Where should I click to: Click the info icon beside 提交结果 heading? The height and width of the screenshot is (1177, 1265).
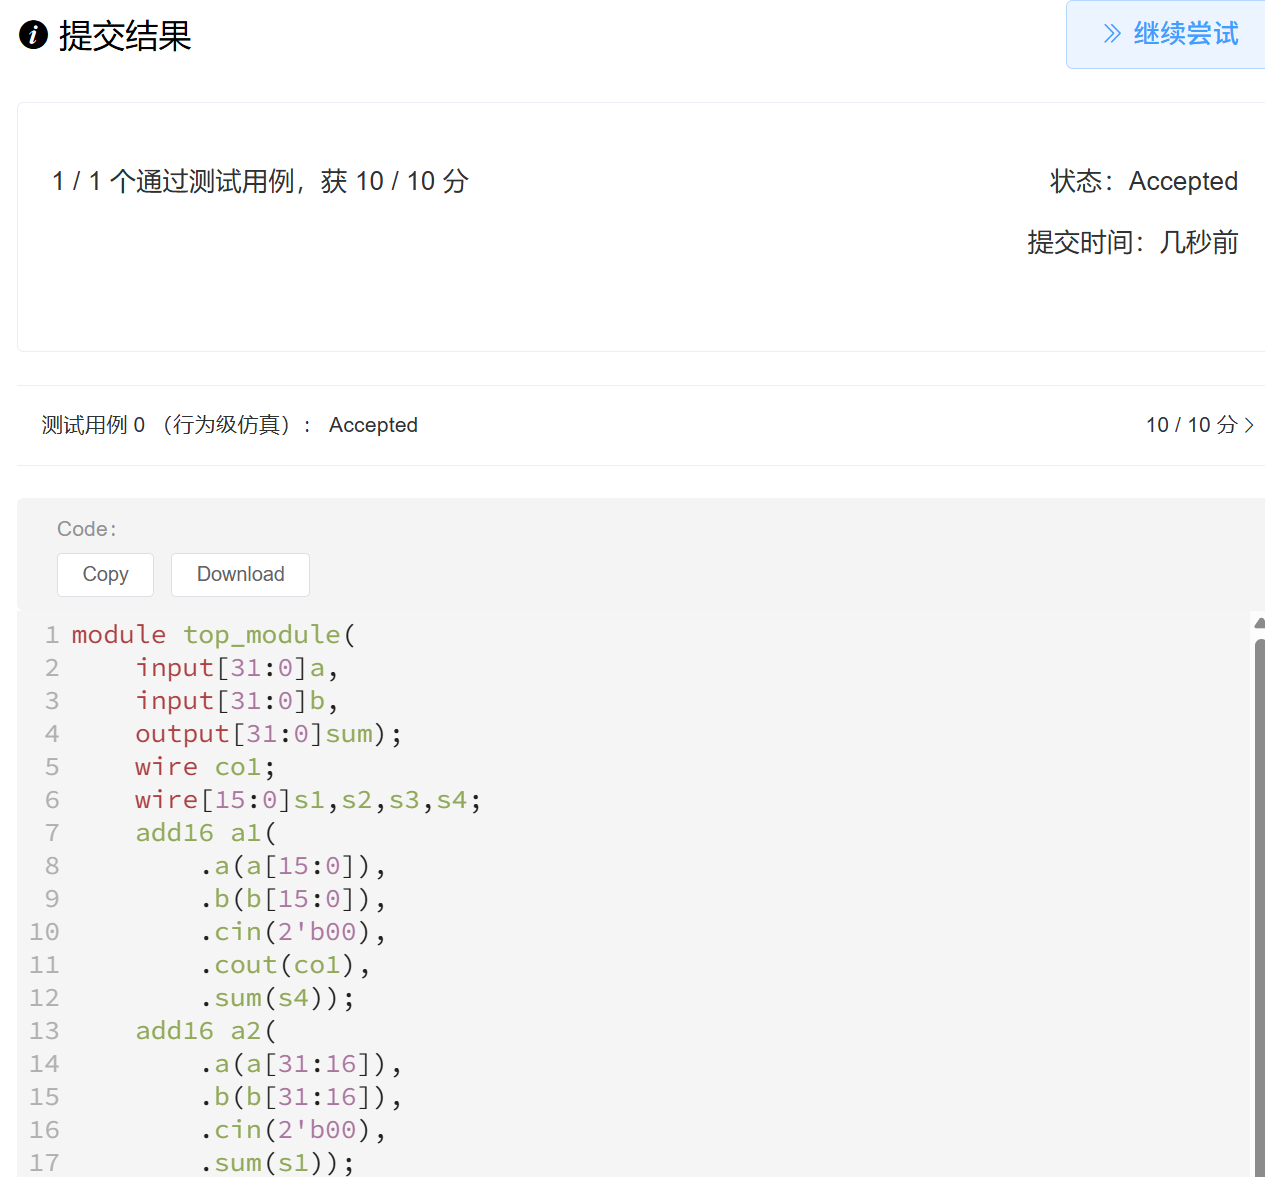point(32,35)
